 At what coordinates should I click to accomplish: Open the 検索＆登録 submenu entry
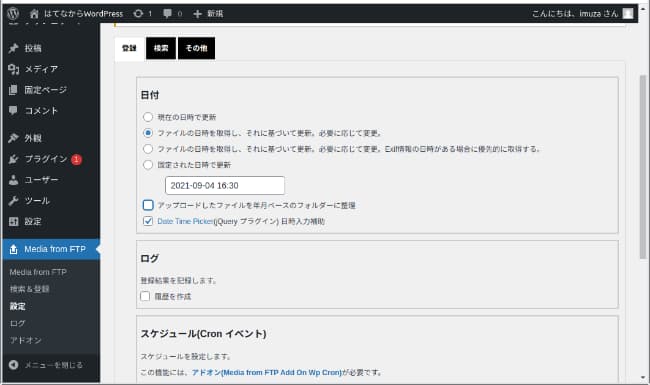[x=29, y=289]
